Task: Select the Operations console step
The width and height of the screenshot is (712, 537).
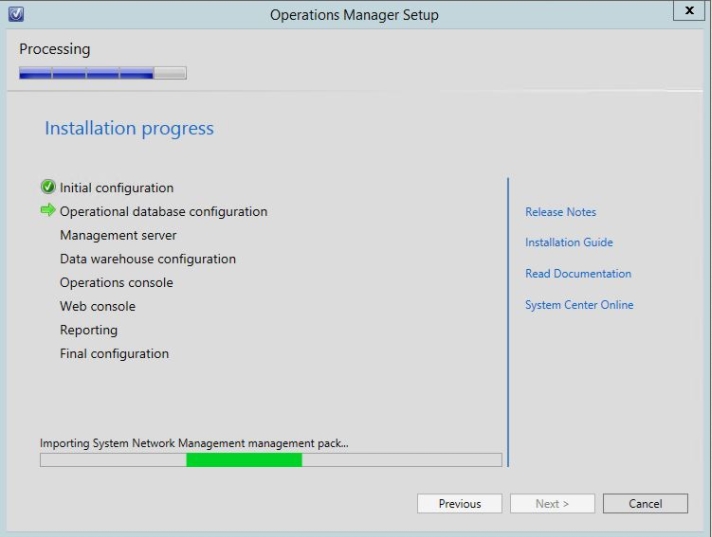Action: click(116, 283)
